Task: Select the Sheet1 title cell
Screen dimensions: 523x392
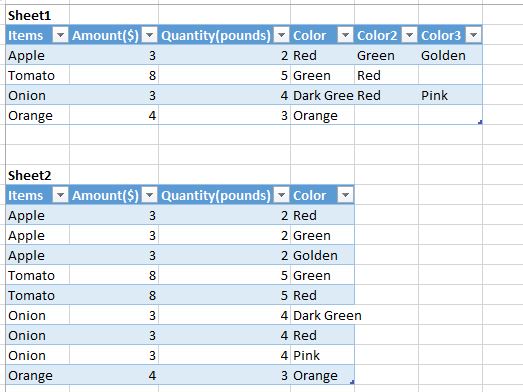Action: point(37,15)
